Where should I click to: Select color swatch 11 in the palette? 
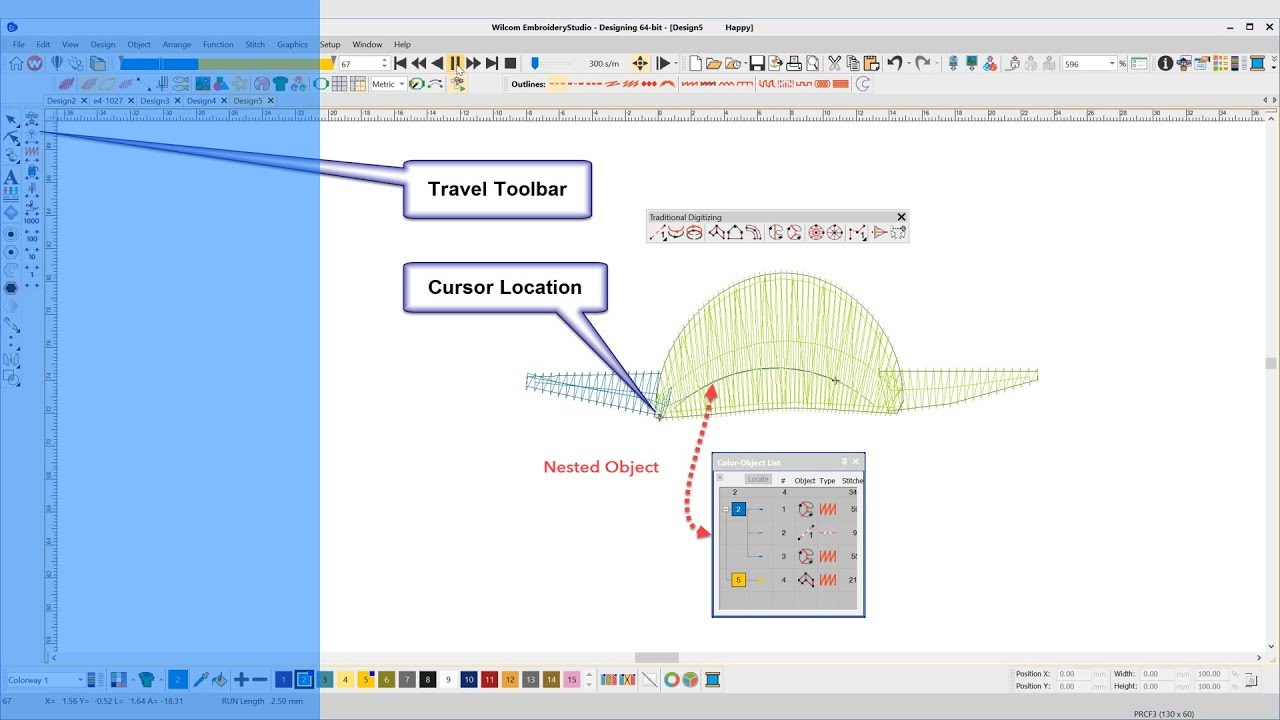(x=489, y=680)
